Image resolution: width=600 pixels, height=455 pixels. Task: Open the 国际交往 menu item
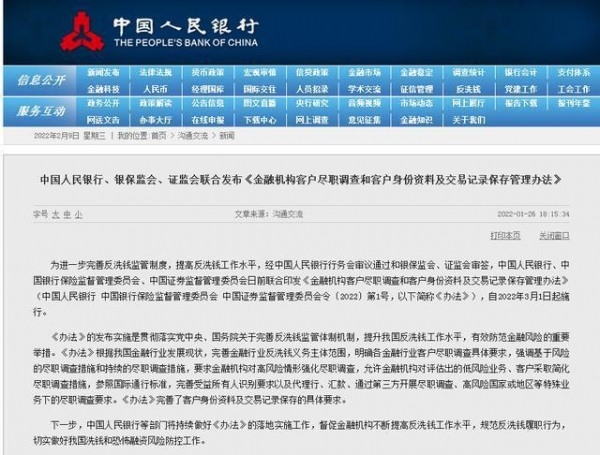260,90
